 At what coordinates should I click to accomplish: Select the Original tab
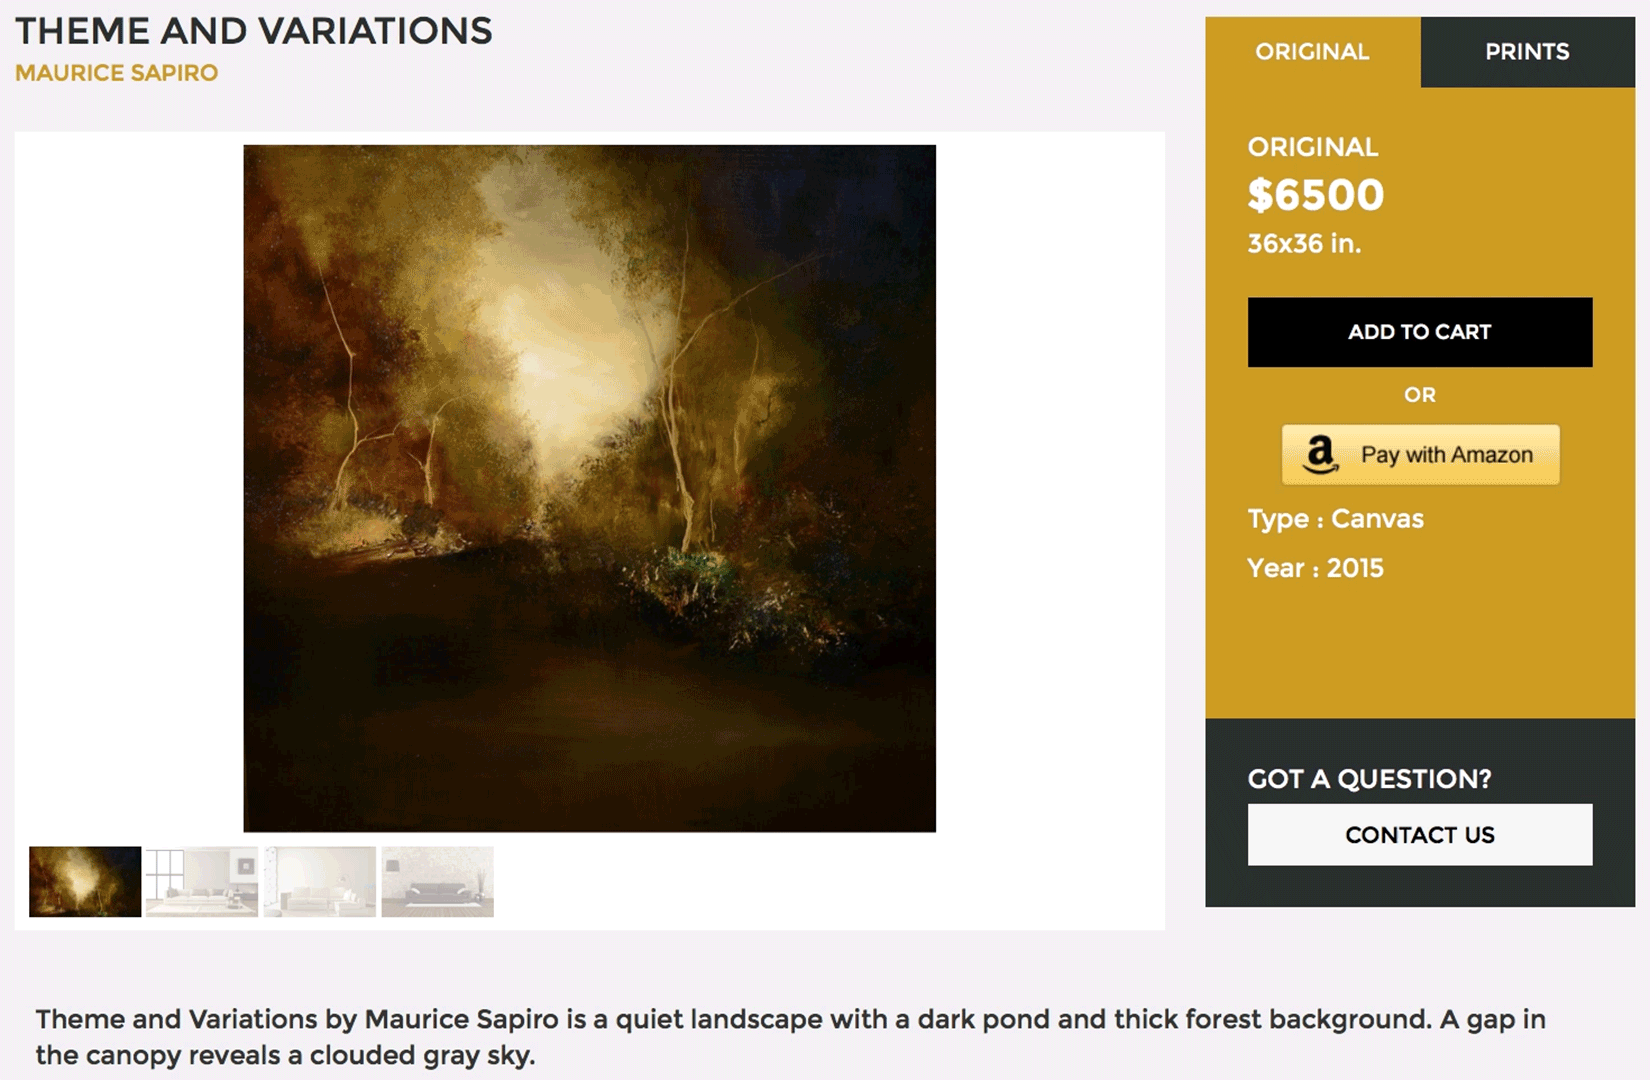coord(1312,52)
